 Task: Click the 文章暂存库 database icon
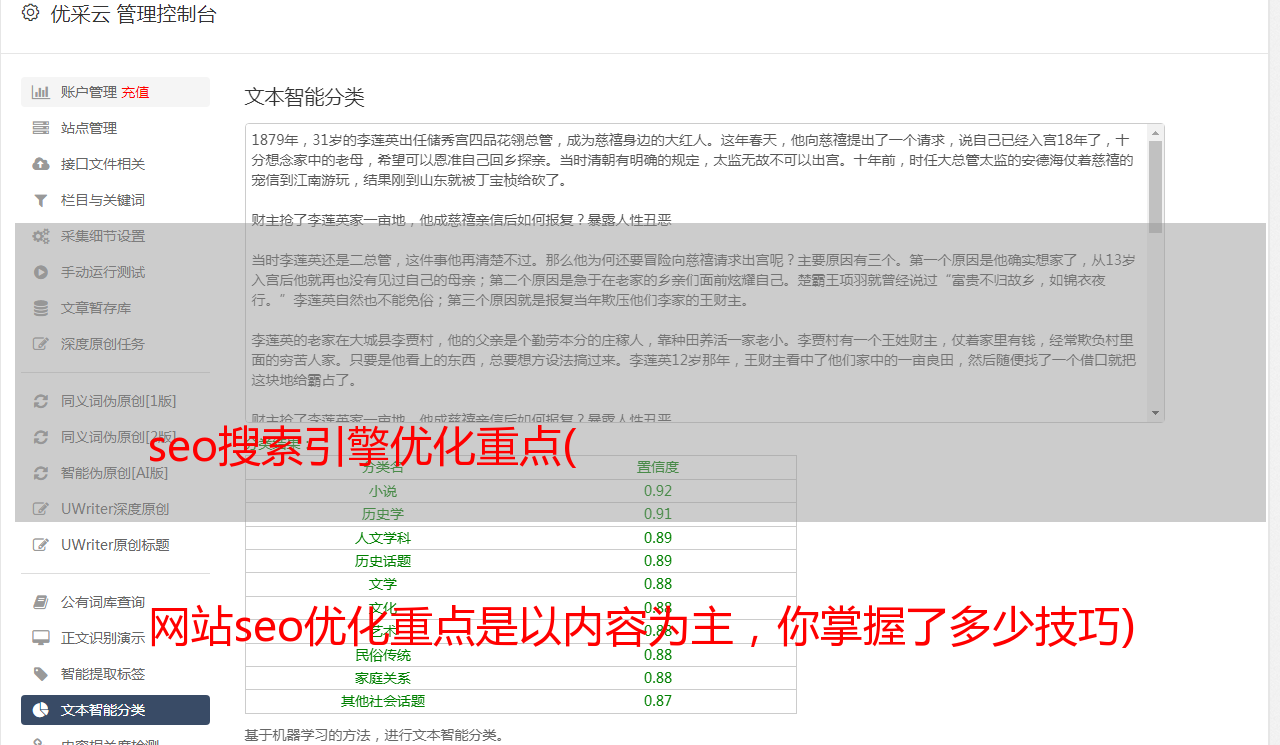(x=41, y=308)
